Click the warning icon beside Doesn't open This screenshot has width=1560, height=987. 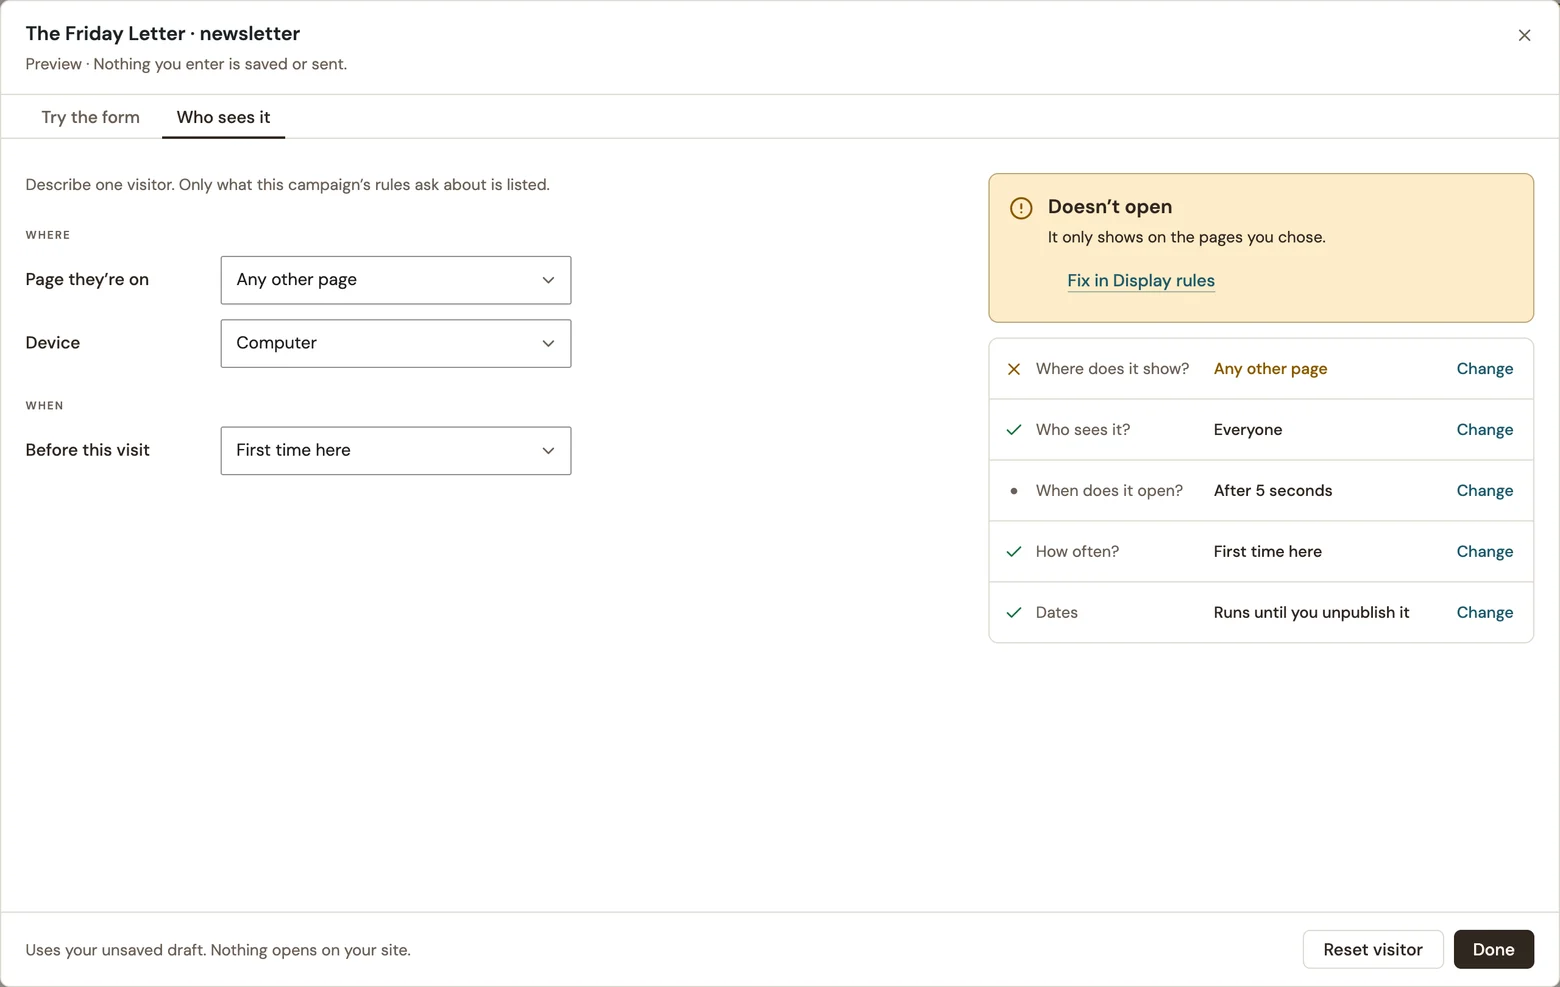[1021, 208]
